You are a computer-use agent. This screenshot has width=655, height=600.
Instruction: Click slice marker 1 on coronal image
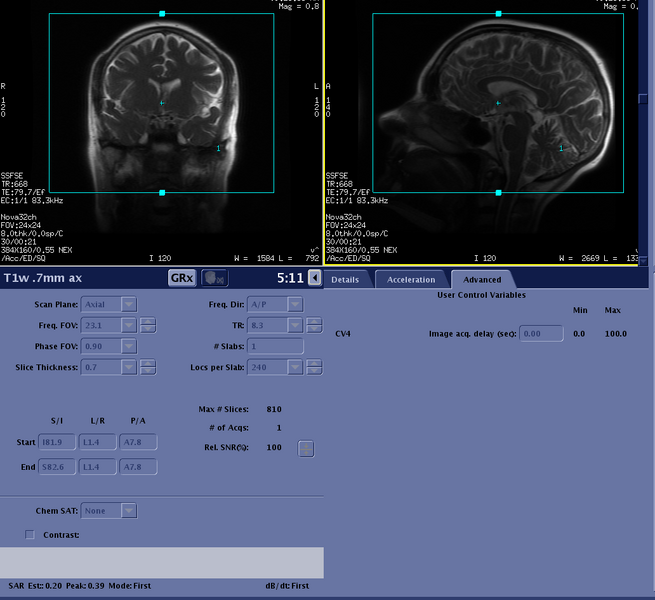click(x=218, y=148)
